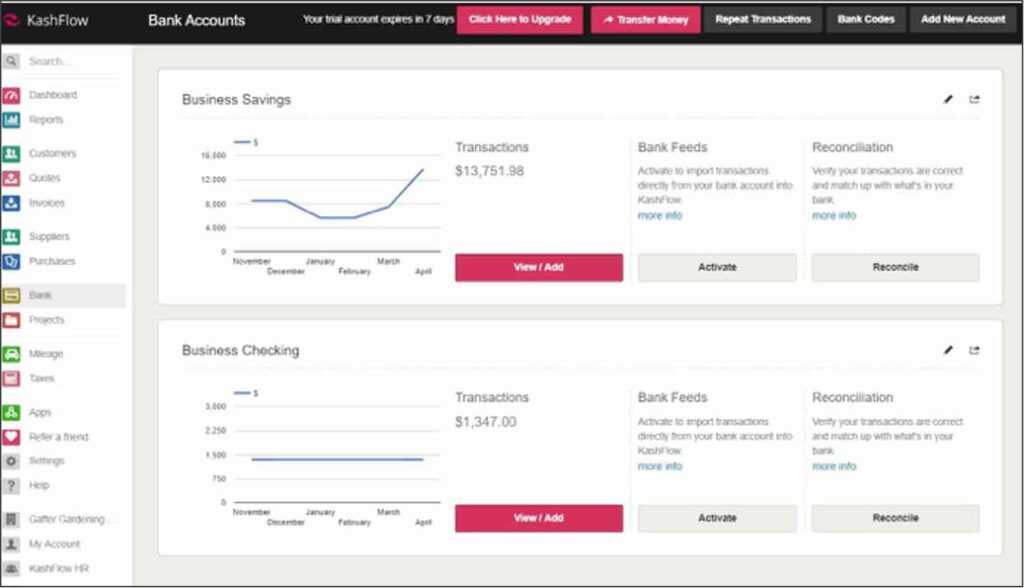
Task: Open more info under Bank Feeds
Action: (659, 215)
